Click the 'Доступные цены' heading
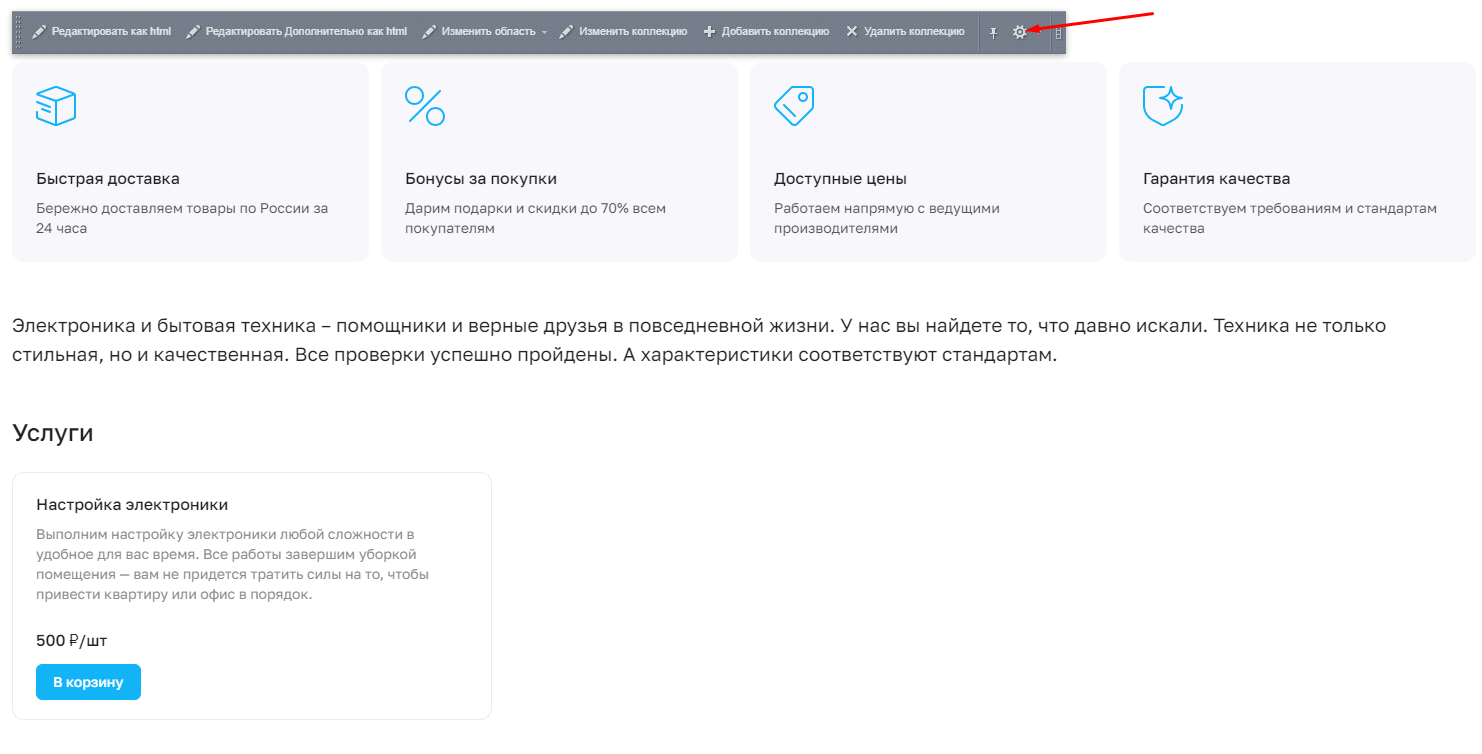The image size is (1482, 754). point(840,179)
